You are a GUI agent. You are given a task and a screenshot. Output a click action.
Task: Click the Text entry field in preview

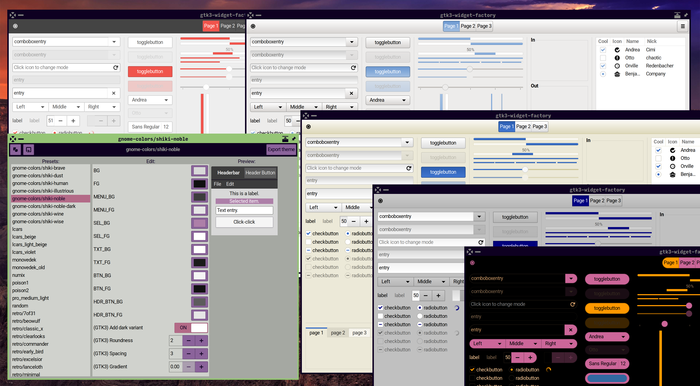click(x=244, y=210)
